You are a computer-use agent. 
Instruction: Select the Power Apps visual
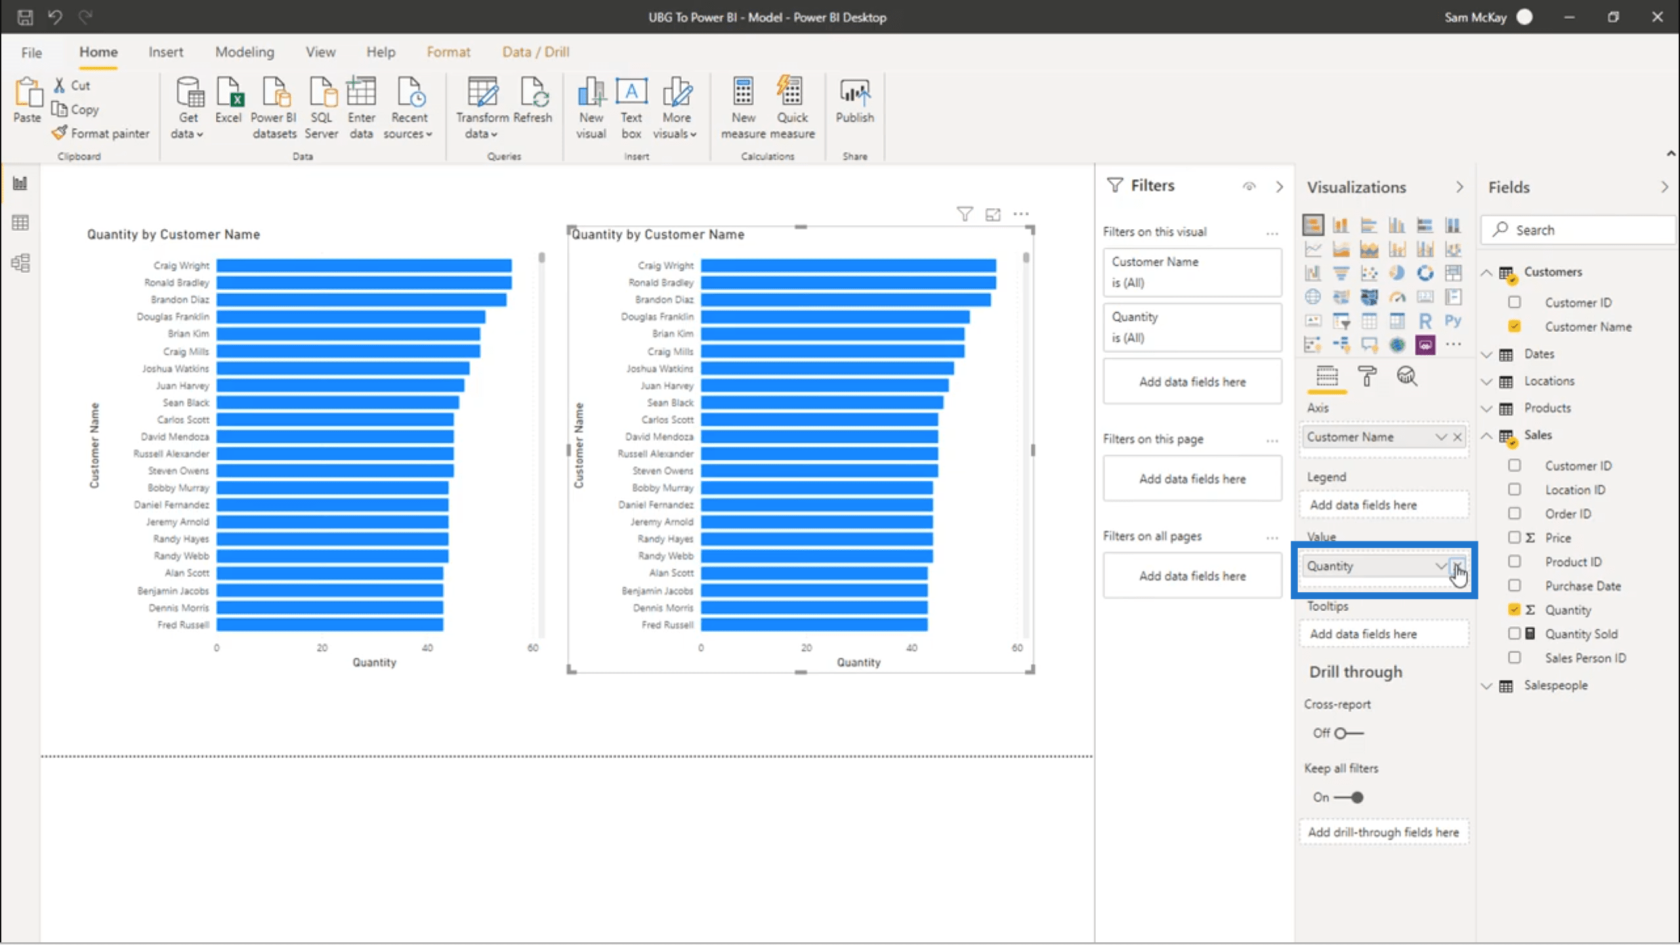(1425, 345)
